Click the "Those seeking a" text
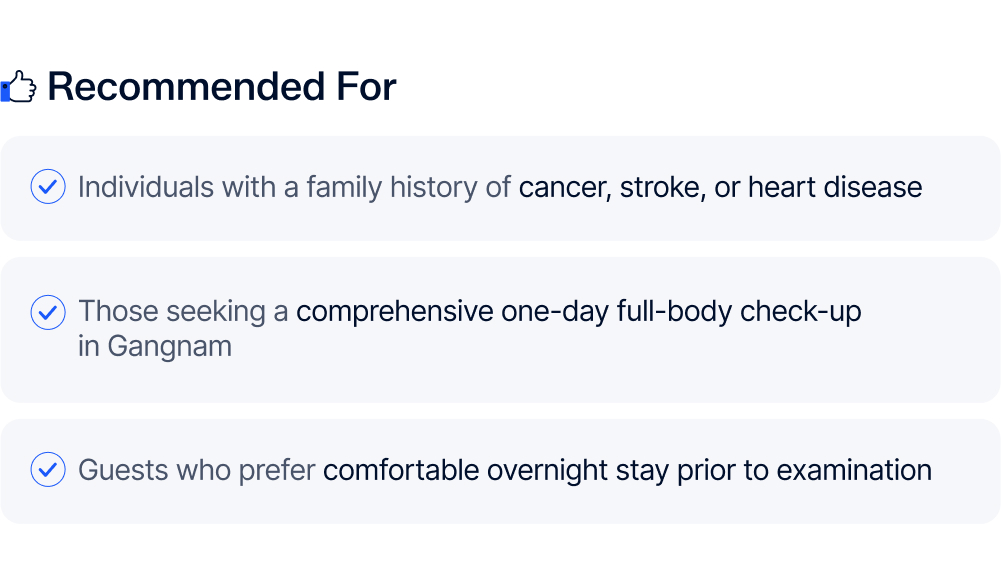 tap(183, 312)
